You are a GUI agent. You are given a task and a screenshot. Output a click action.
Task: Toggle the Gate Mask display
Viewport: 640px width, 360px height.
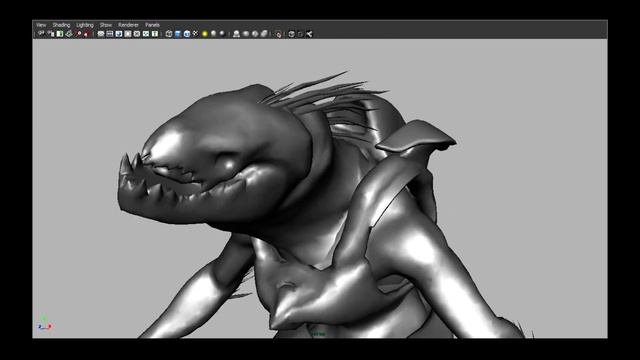(x=128, y=34)
